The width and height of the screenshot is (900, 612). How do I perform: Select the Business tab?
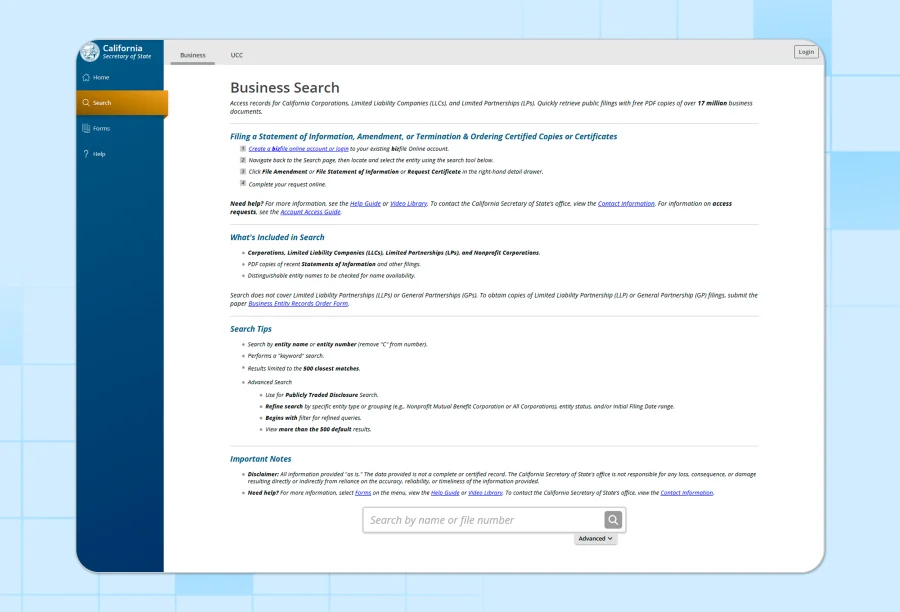click(193, 56)
